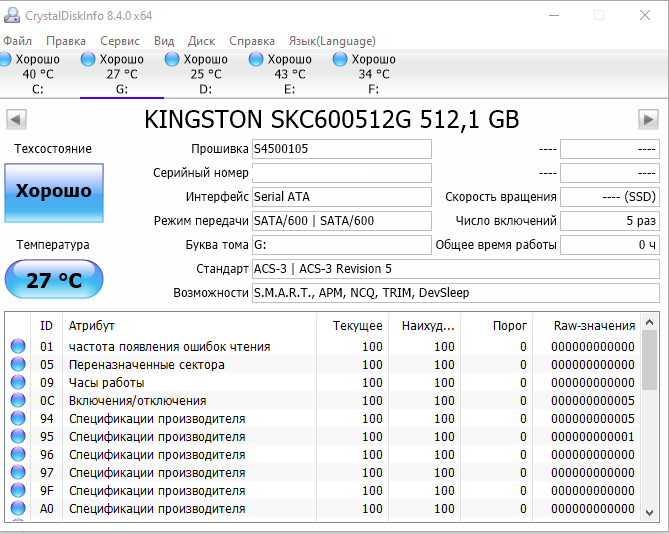The width and height of the screenshot is (669, 534).
Task: Click status orb for attribute 96
Action: click(x=18, y=454)
